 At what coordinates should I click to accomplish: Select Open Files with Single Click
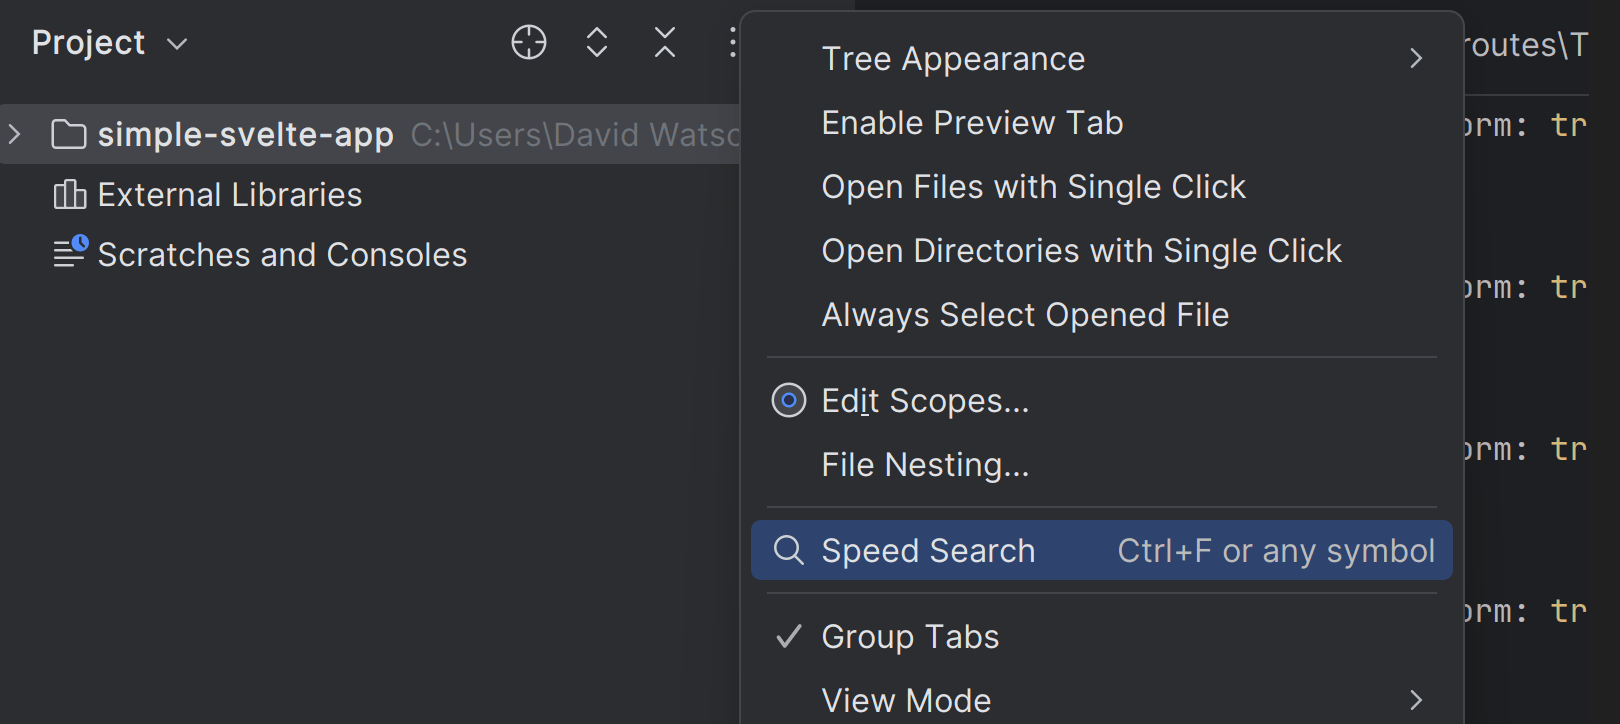coord(1033,187)
